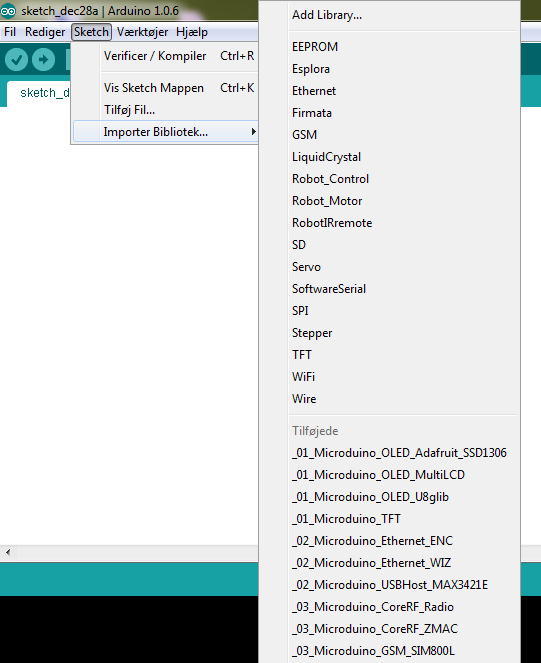Image resolution: width=541 pixels, height=663 pixels.
Task: Open the Hjælp menu
Action: (x=192, y=32)
